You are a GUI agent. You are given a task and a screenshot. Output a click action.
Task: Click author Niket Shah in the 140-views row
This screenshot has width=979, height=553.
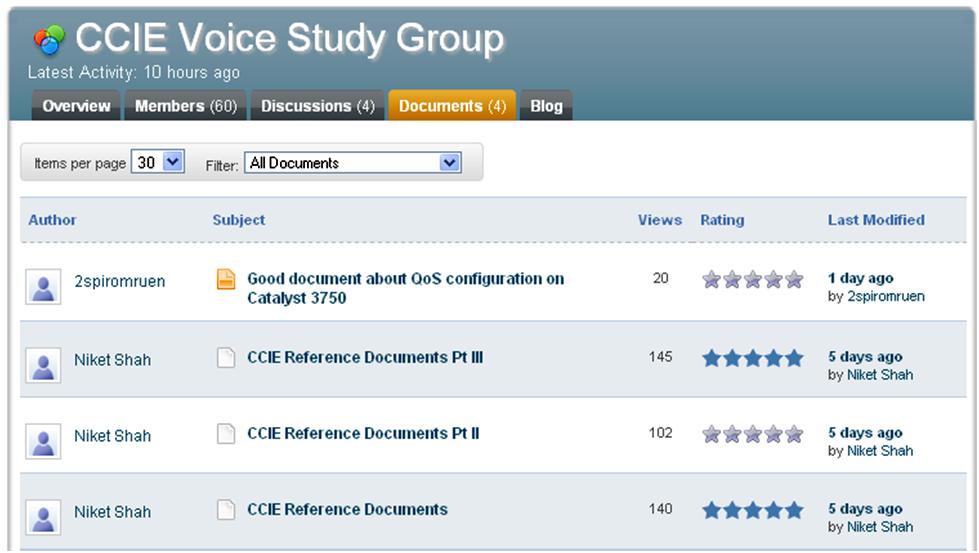click(112, 512)
